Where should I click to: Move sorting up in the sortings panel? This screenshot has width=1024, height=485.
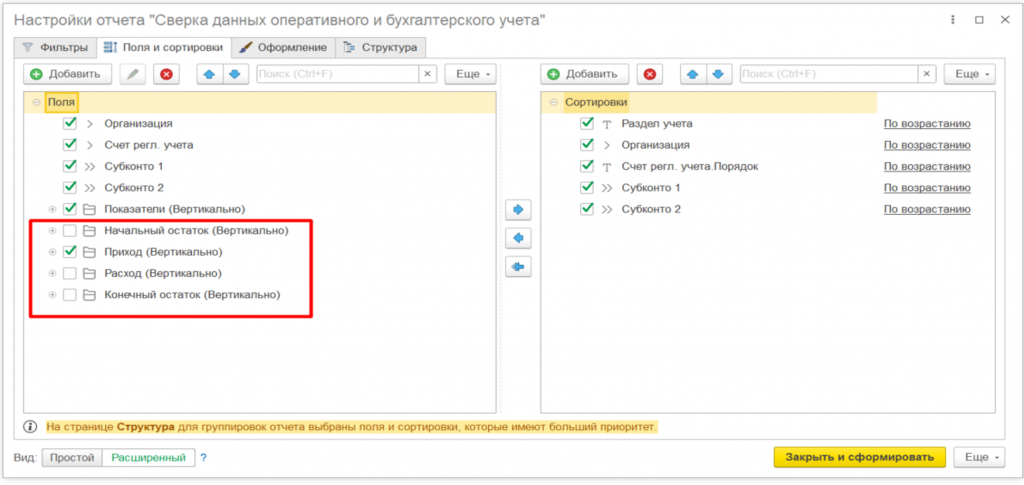point(693,74)
